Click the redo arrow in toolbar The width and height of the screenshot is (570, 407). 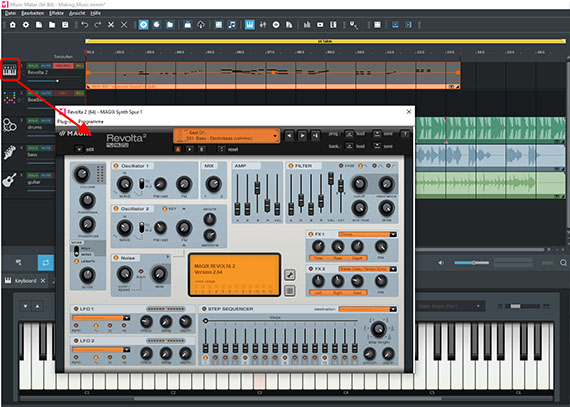pos(98,25)
